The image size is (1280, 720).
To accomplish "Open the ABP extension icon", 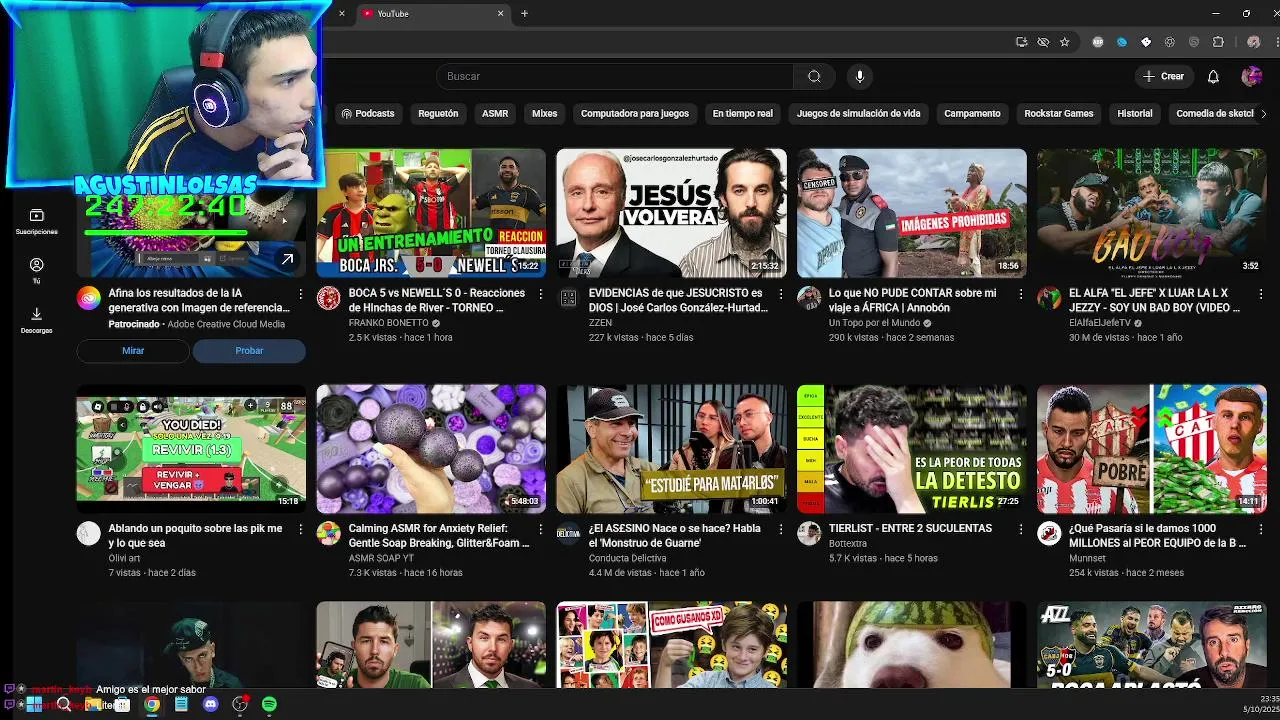I will (x=1098, y=42).
